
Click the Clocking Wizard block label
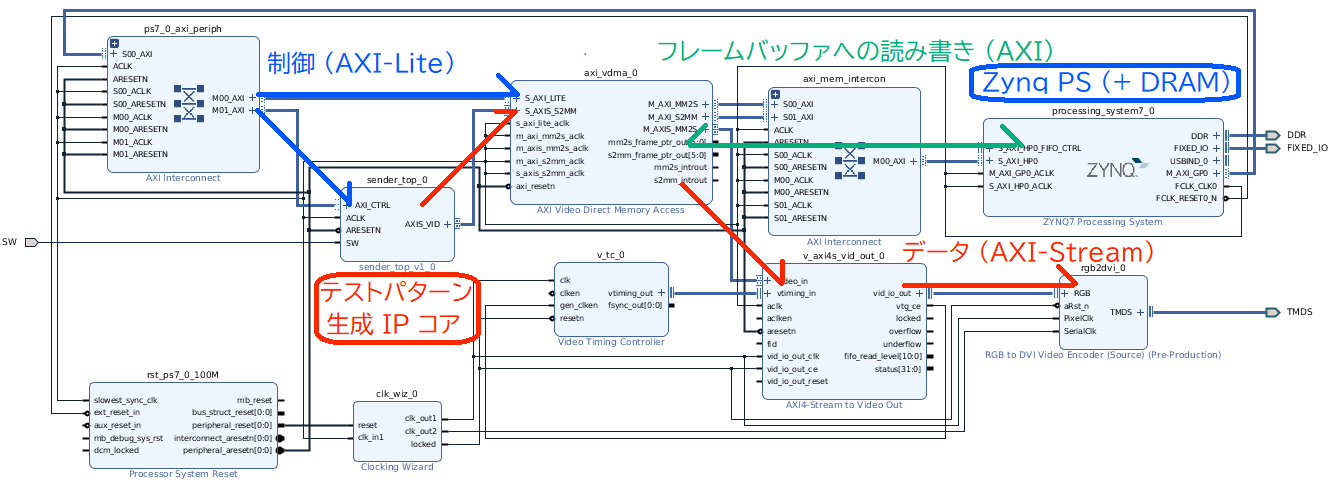[x=397, y=467]
